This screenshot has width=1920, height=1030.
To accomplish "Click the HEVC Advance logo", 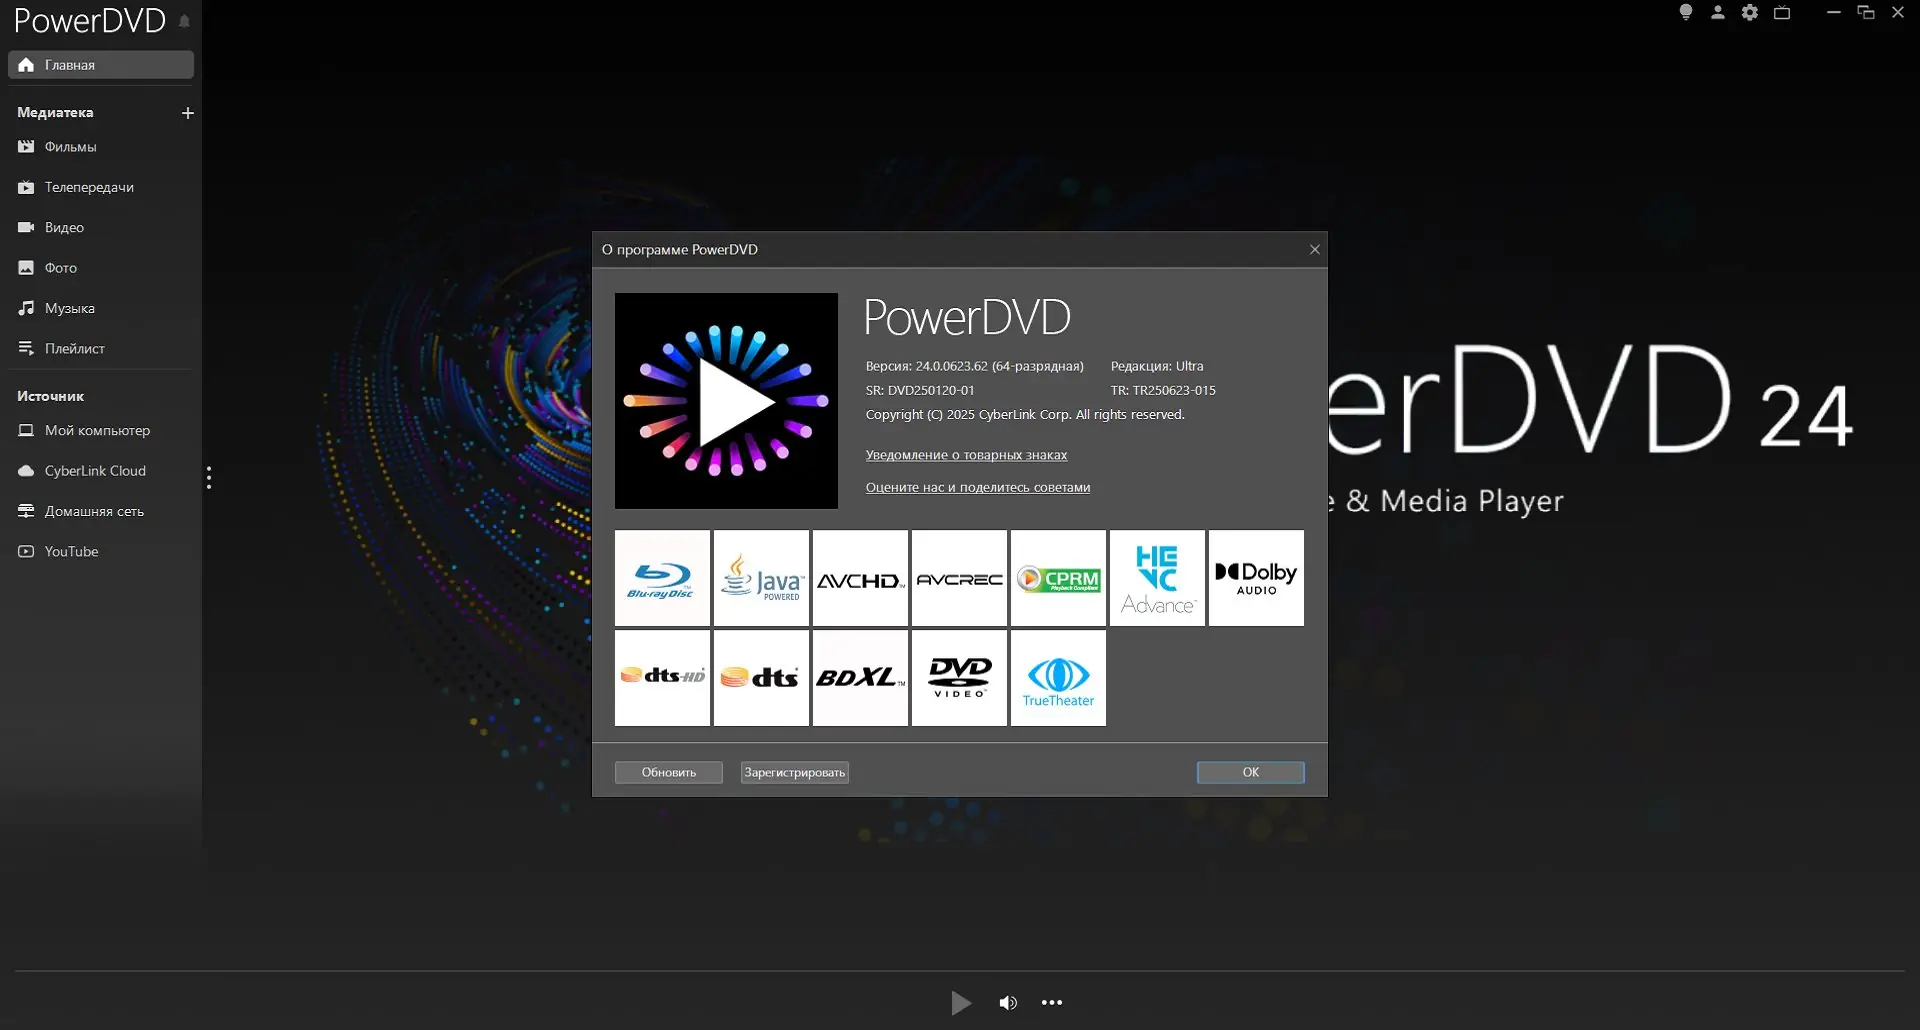I will [1157, 578].
